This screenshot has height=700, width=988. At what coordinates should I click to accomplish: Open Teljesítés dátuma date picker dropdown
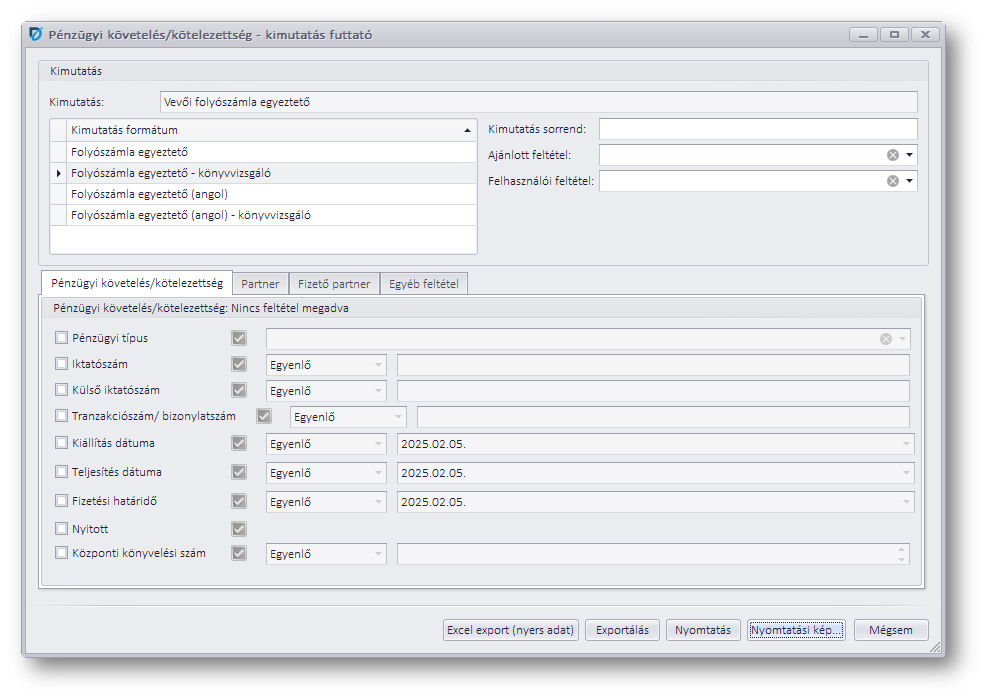coord(906,473)
